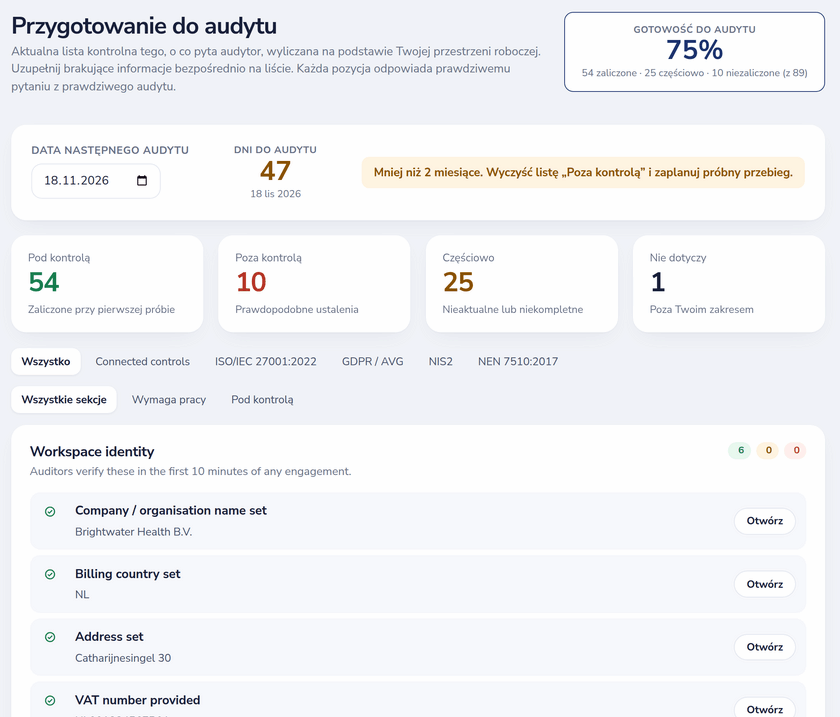Click green check icon beside Company name set
This screenshot has width=840, height=717.
click(50, 512)
